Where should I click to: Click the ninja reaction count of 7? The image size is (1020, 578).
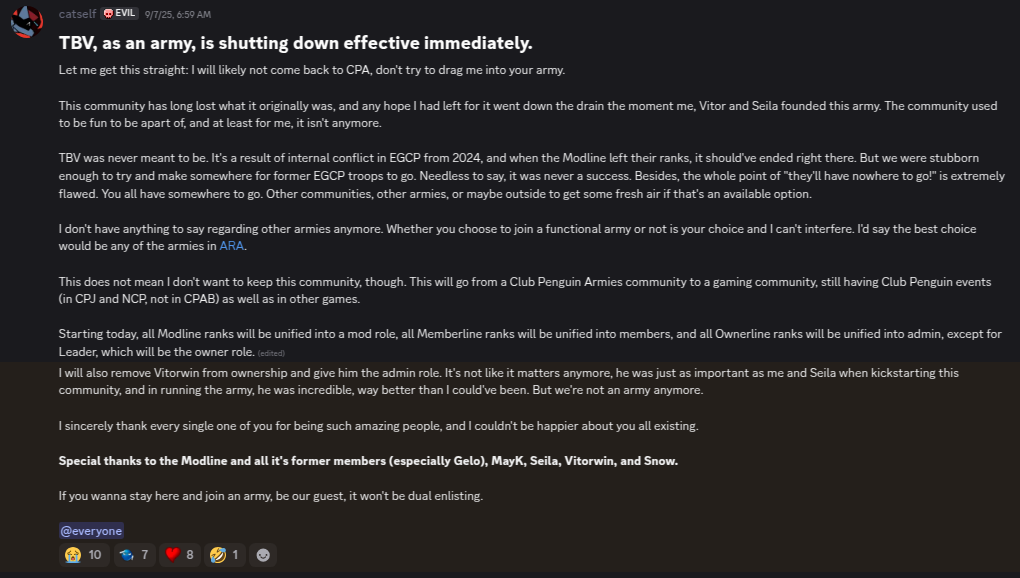144,555
